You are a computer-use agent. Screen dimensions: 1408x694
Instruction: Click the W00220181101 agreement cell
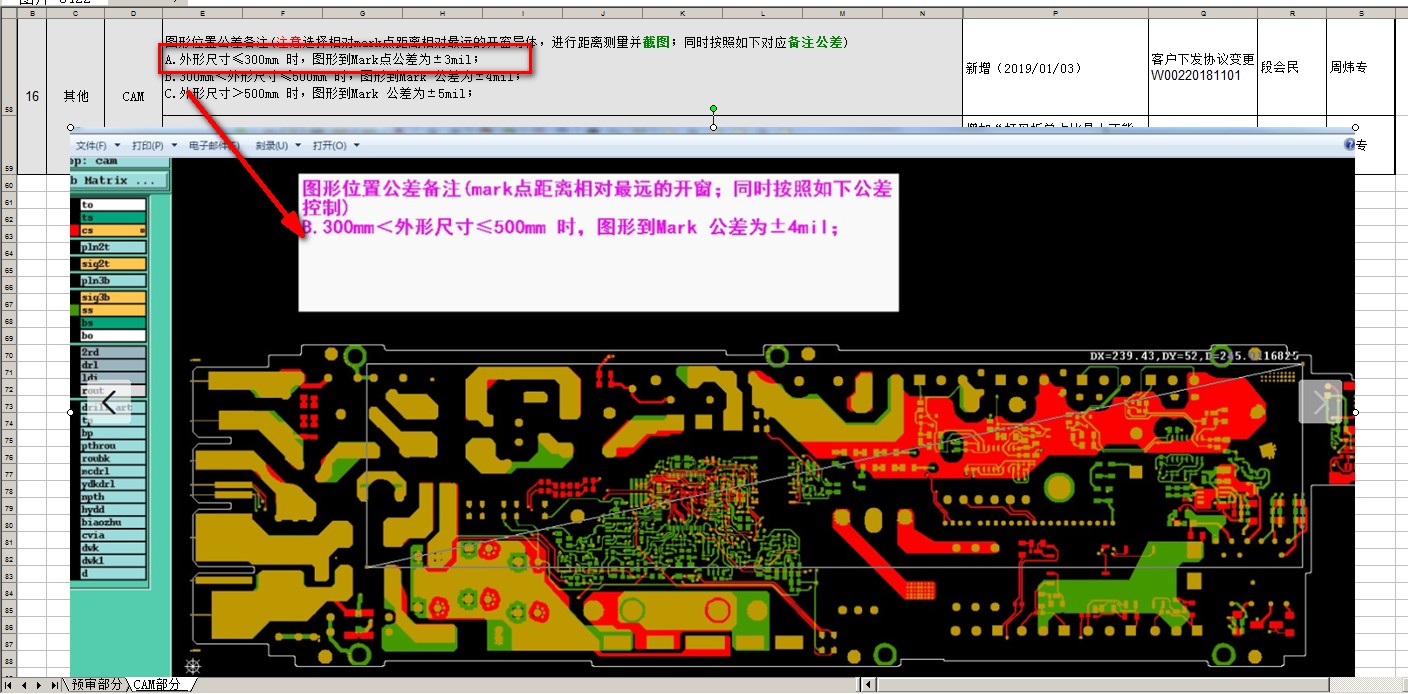pyautogui.click(x=1203, y=68)
